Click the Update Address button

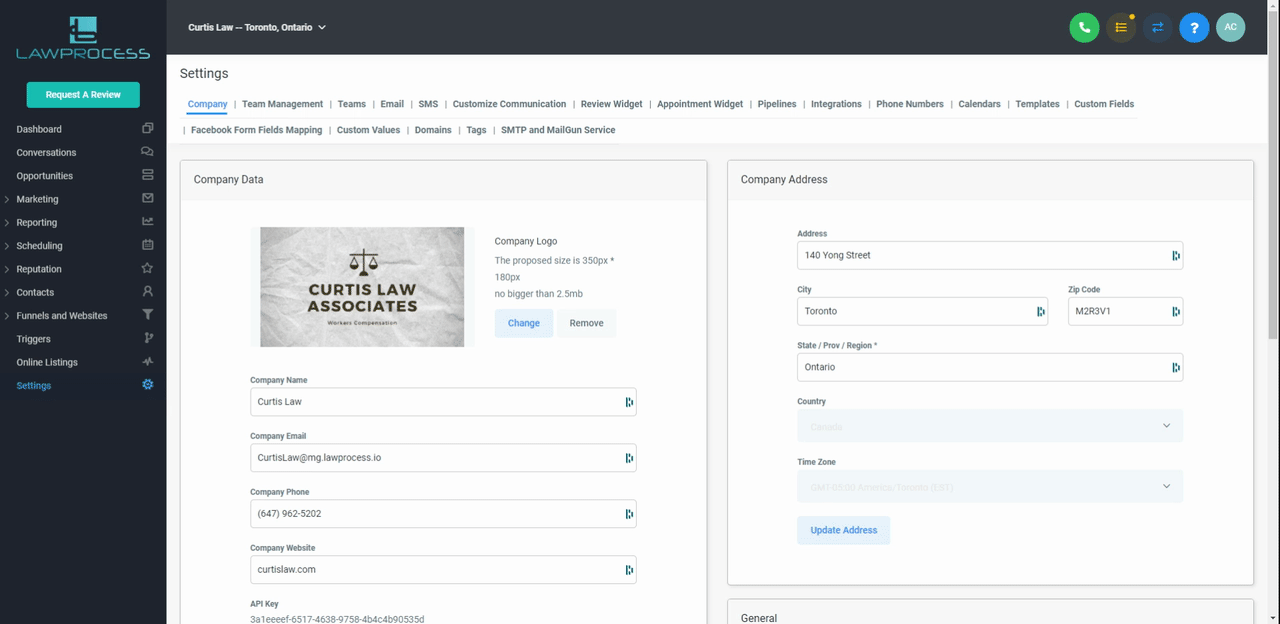click(843, 530)
